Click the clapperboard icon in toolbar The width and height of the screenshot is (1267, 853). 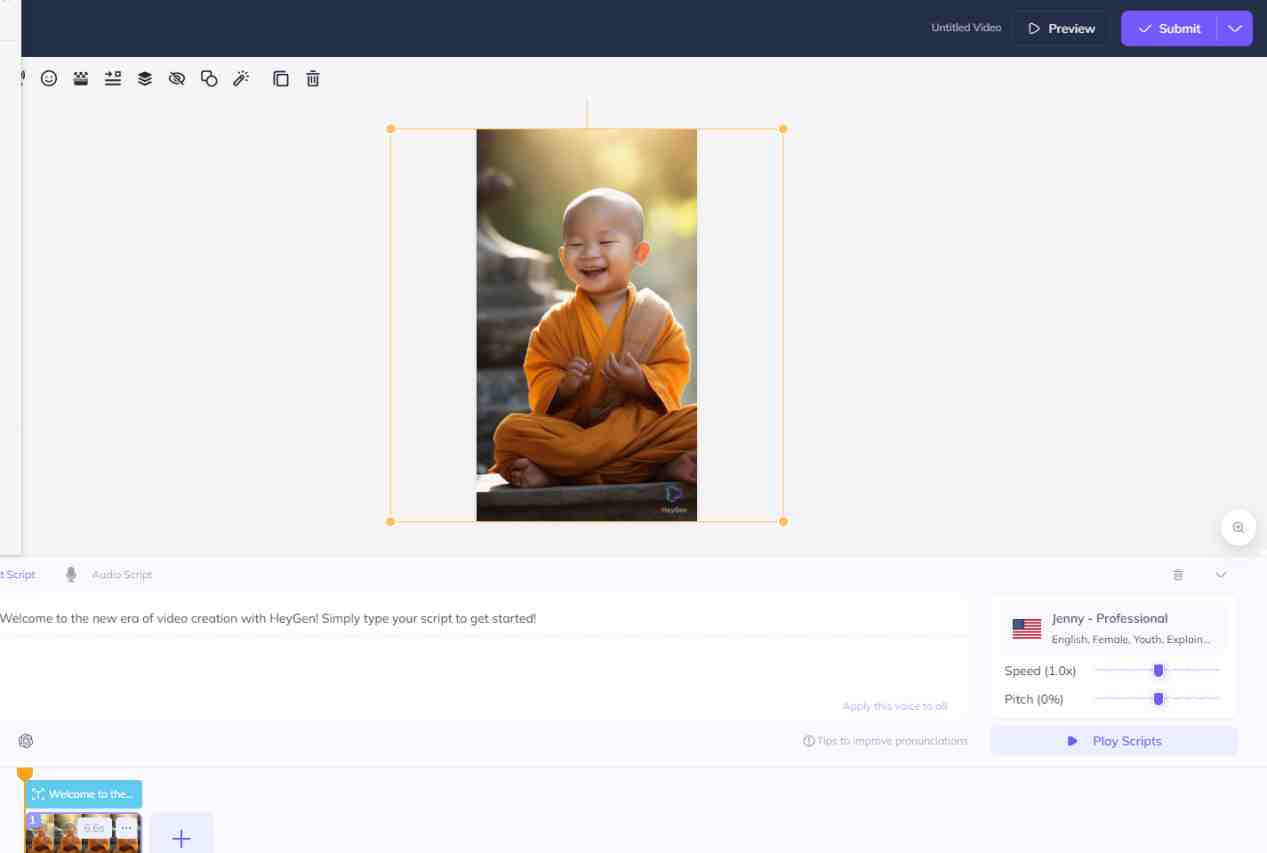[x=81, y=78]
